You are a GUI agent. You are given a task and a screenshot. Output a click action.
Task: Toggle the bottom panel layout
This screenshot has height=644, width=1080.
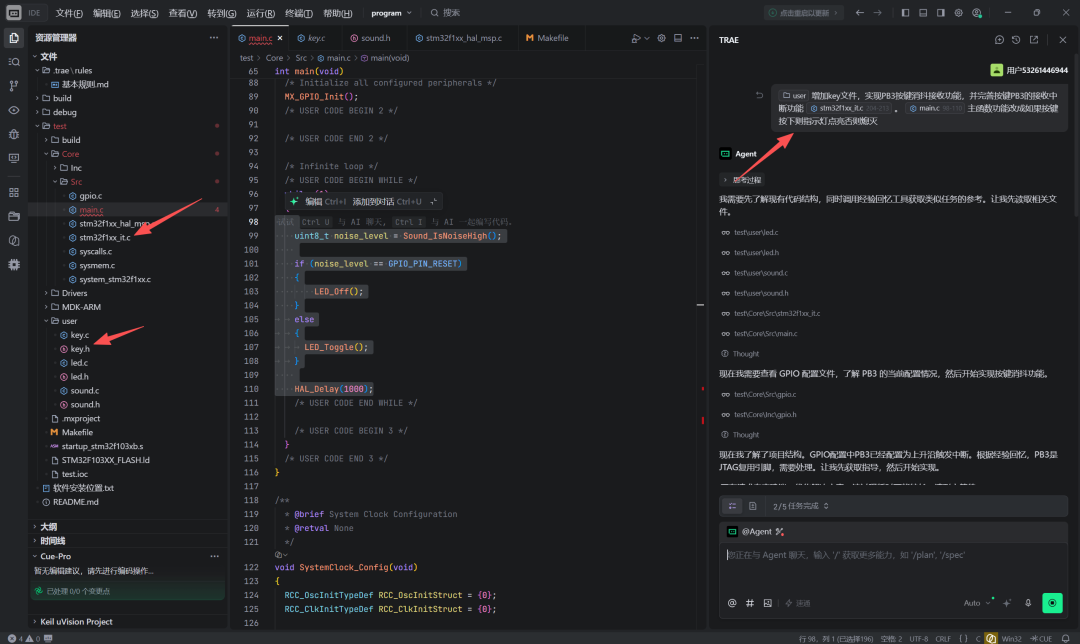[x=923, y=12]
